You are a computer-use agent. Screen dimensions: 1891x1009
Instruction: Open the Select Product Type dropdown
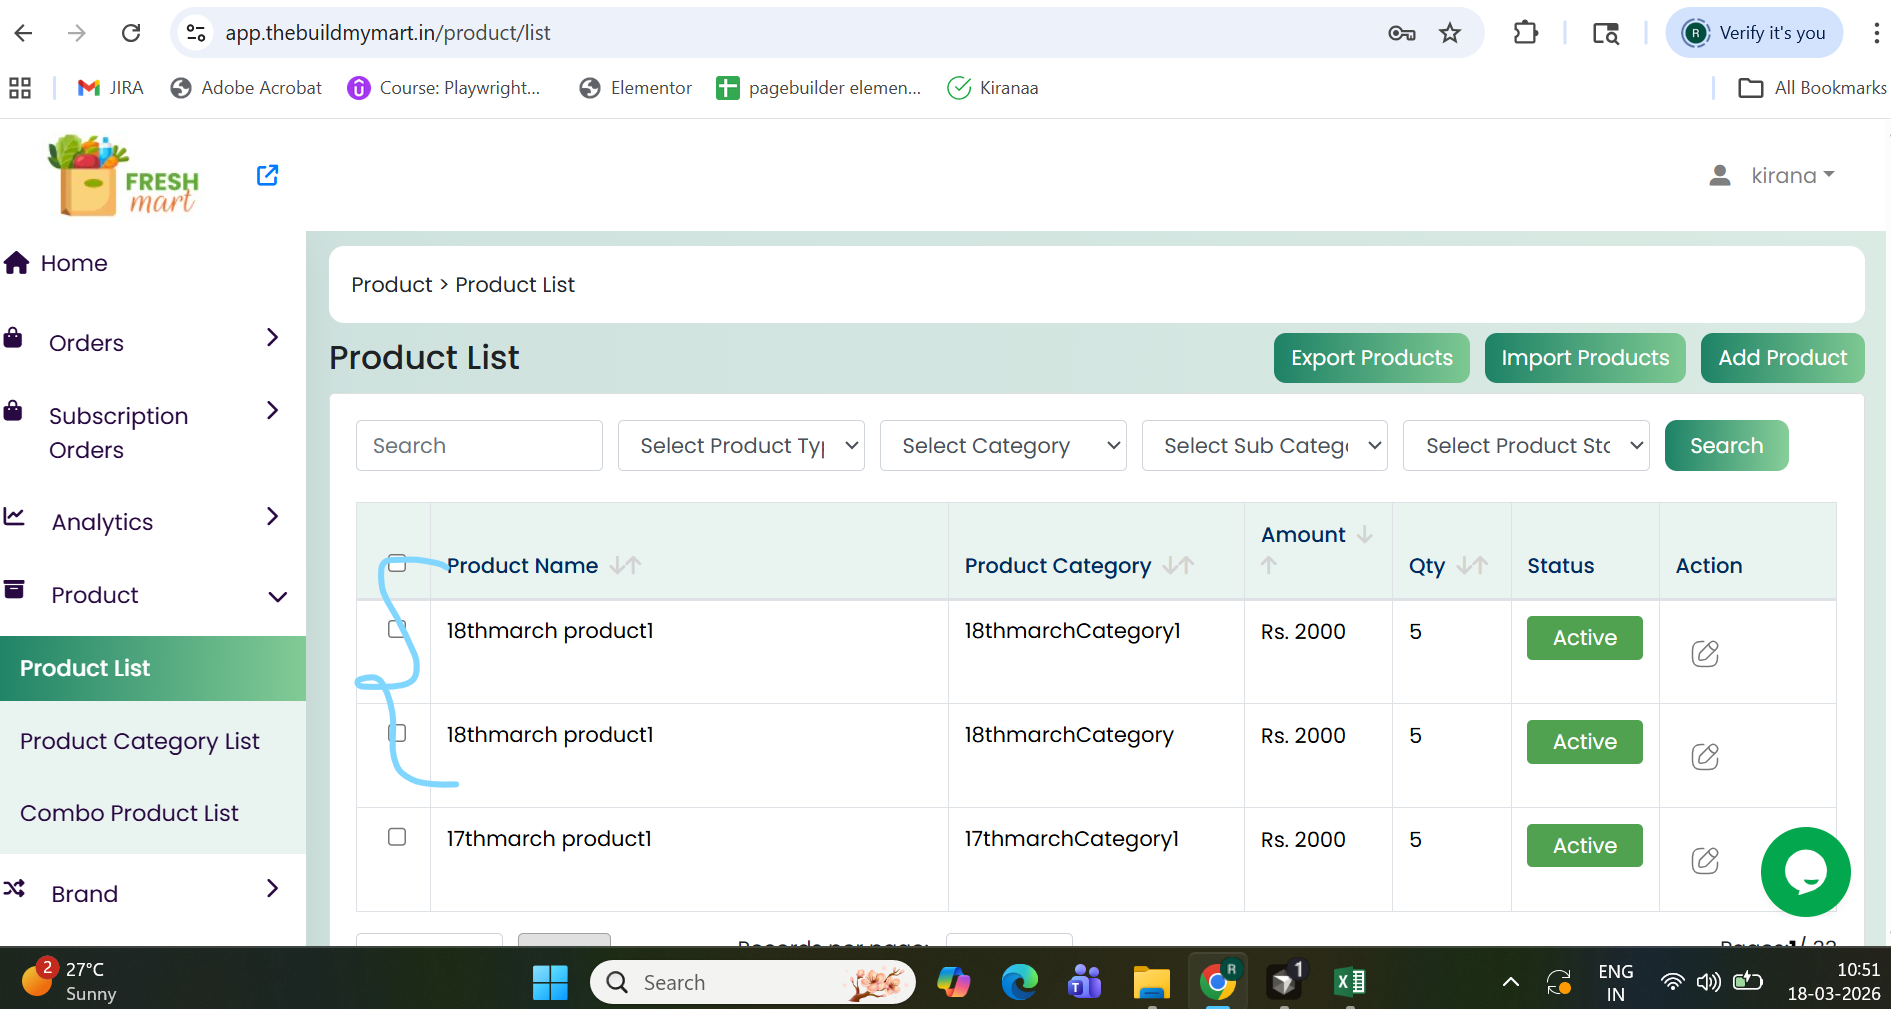[x=741, y=445]
